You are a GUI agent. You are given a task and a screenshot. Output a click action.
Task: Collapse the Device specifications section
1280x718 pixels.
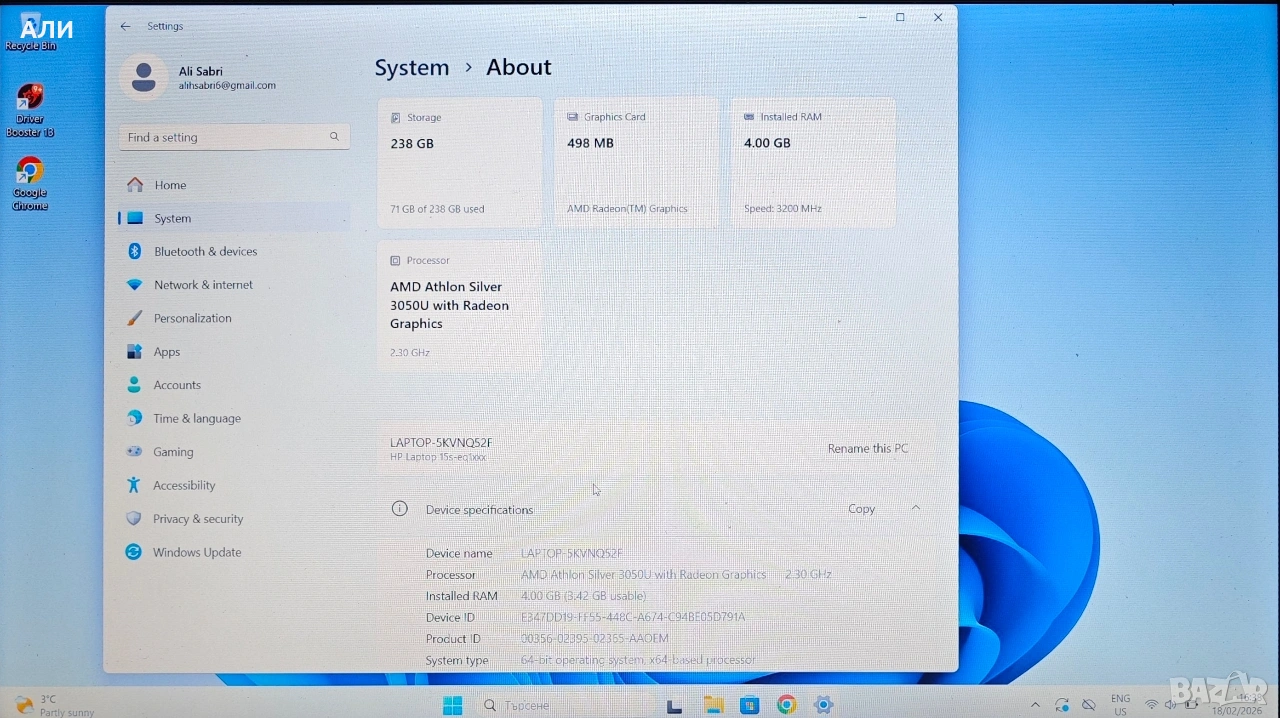(916, 508)
